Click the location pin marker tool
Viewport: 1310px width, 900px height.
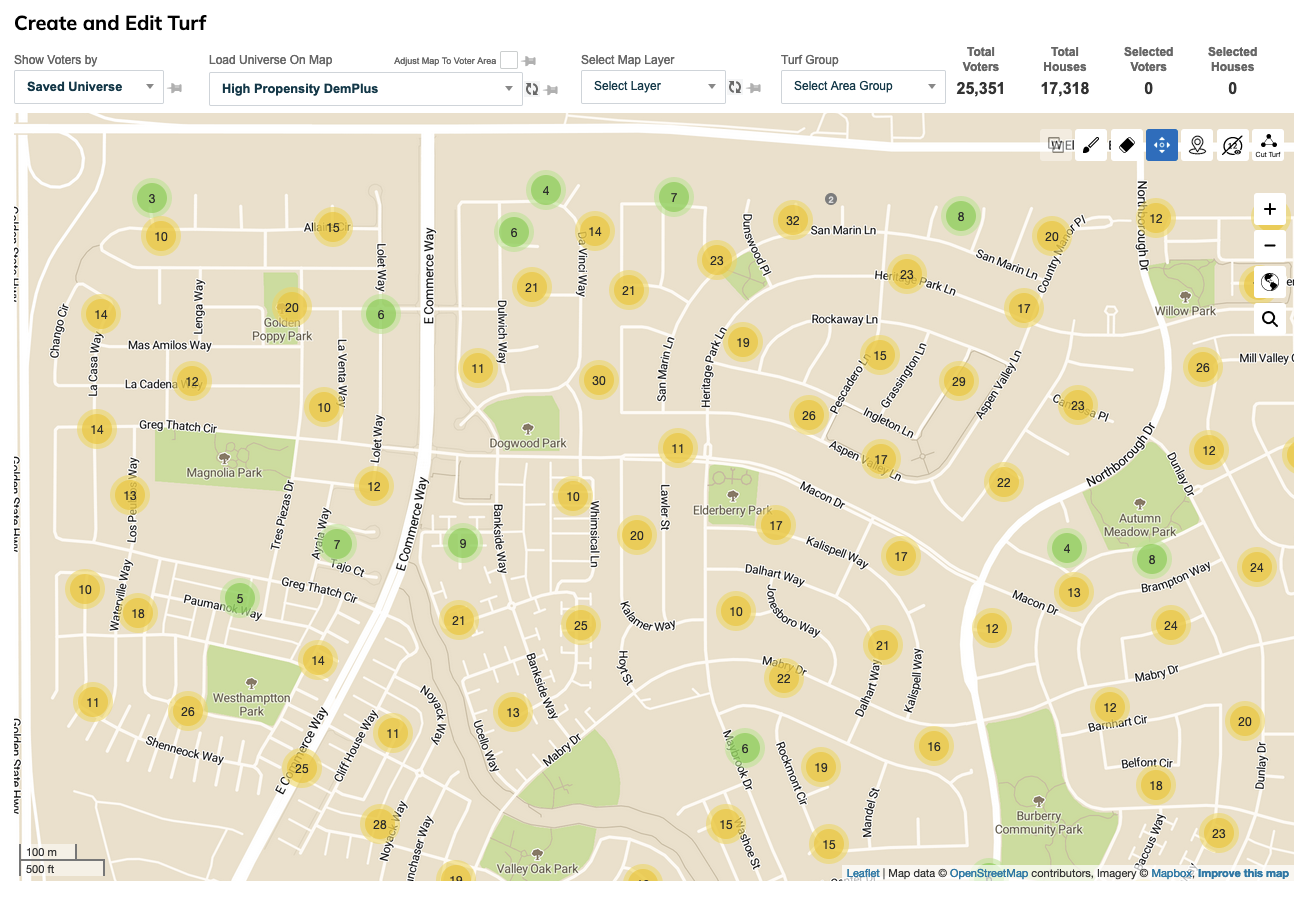1197,146
